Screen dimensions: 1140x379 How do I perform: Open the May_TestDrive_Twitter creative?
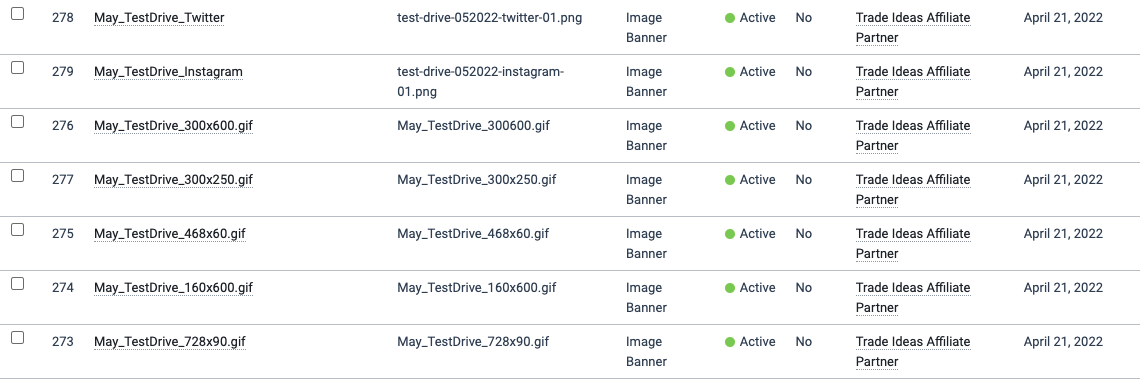[159, 18]
